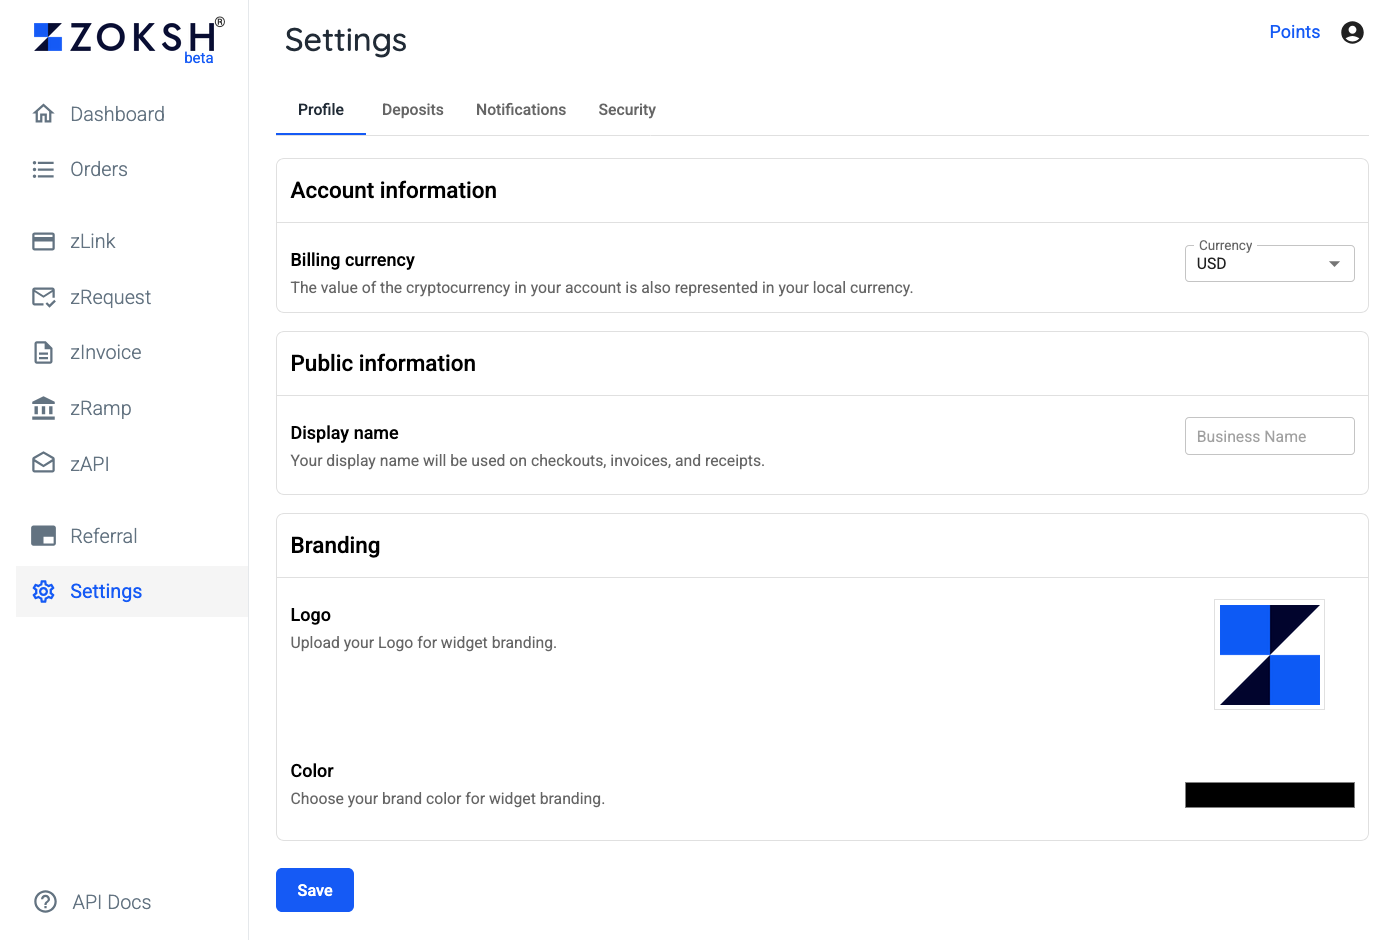Image resolution: width=1396 pixels, height=940 pixels.
Task: Click the logo thumbnail to upload a logo
Action: point(1269,655)
